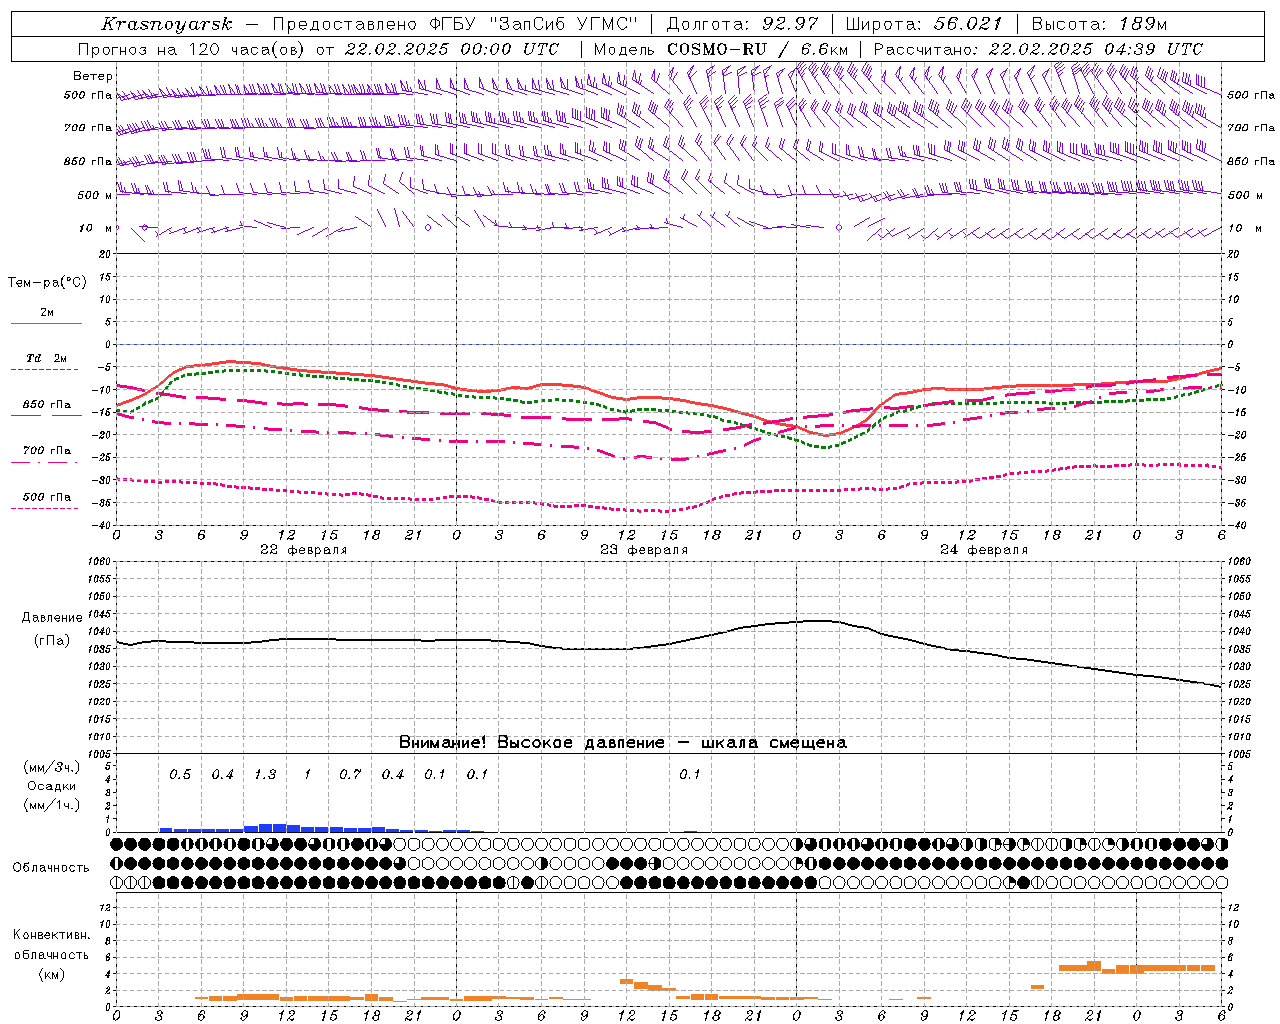Click the 1.3 precipitation value
Screen dimensions: 1280x1024
pyautogui.click(x=265, y=775)
